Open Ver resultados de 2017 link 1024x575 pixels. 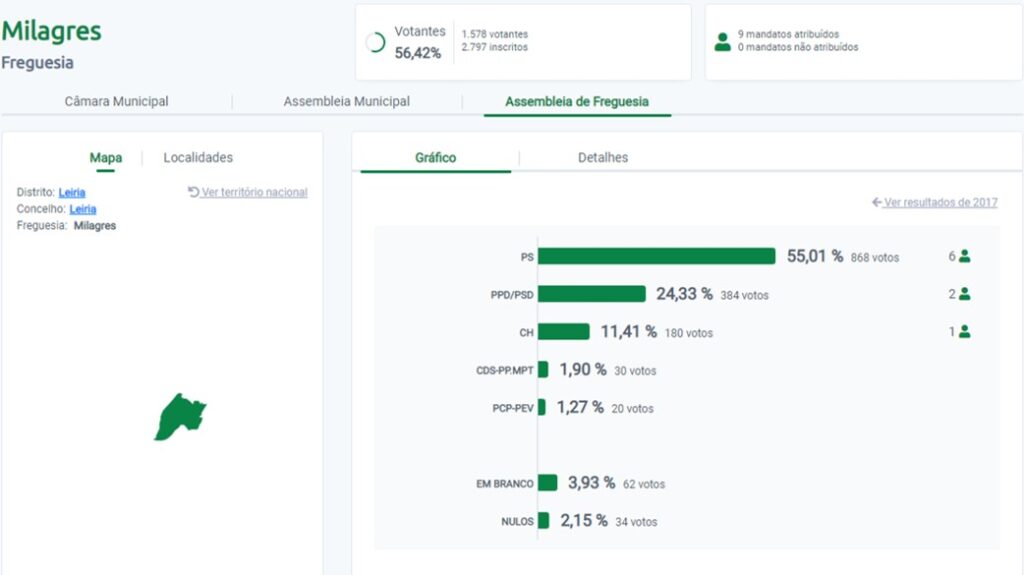[x=941, y=202]
